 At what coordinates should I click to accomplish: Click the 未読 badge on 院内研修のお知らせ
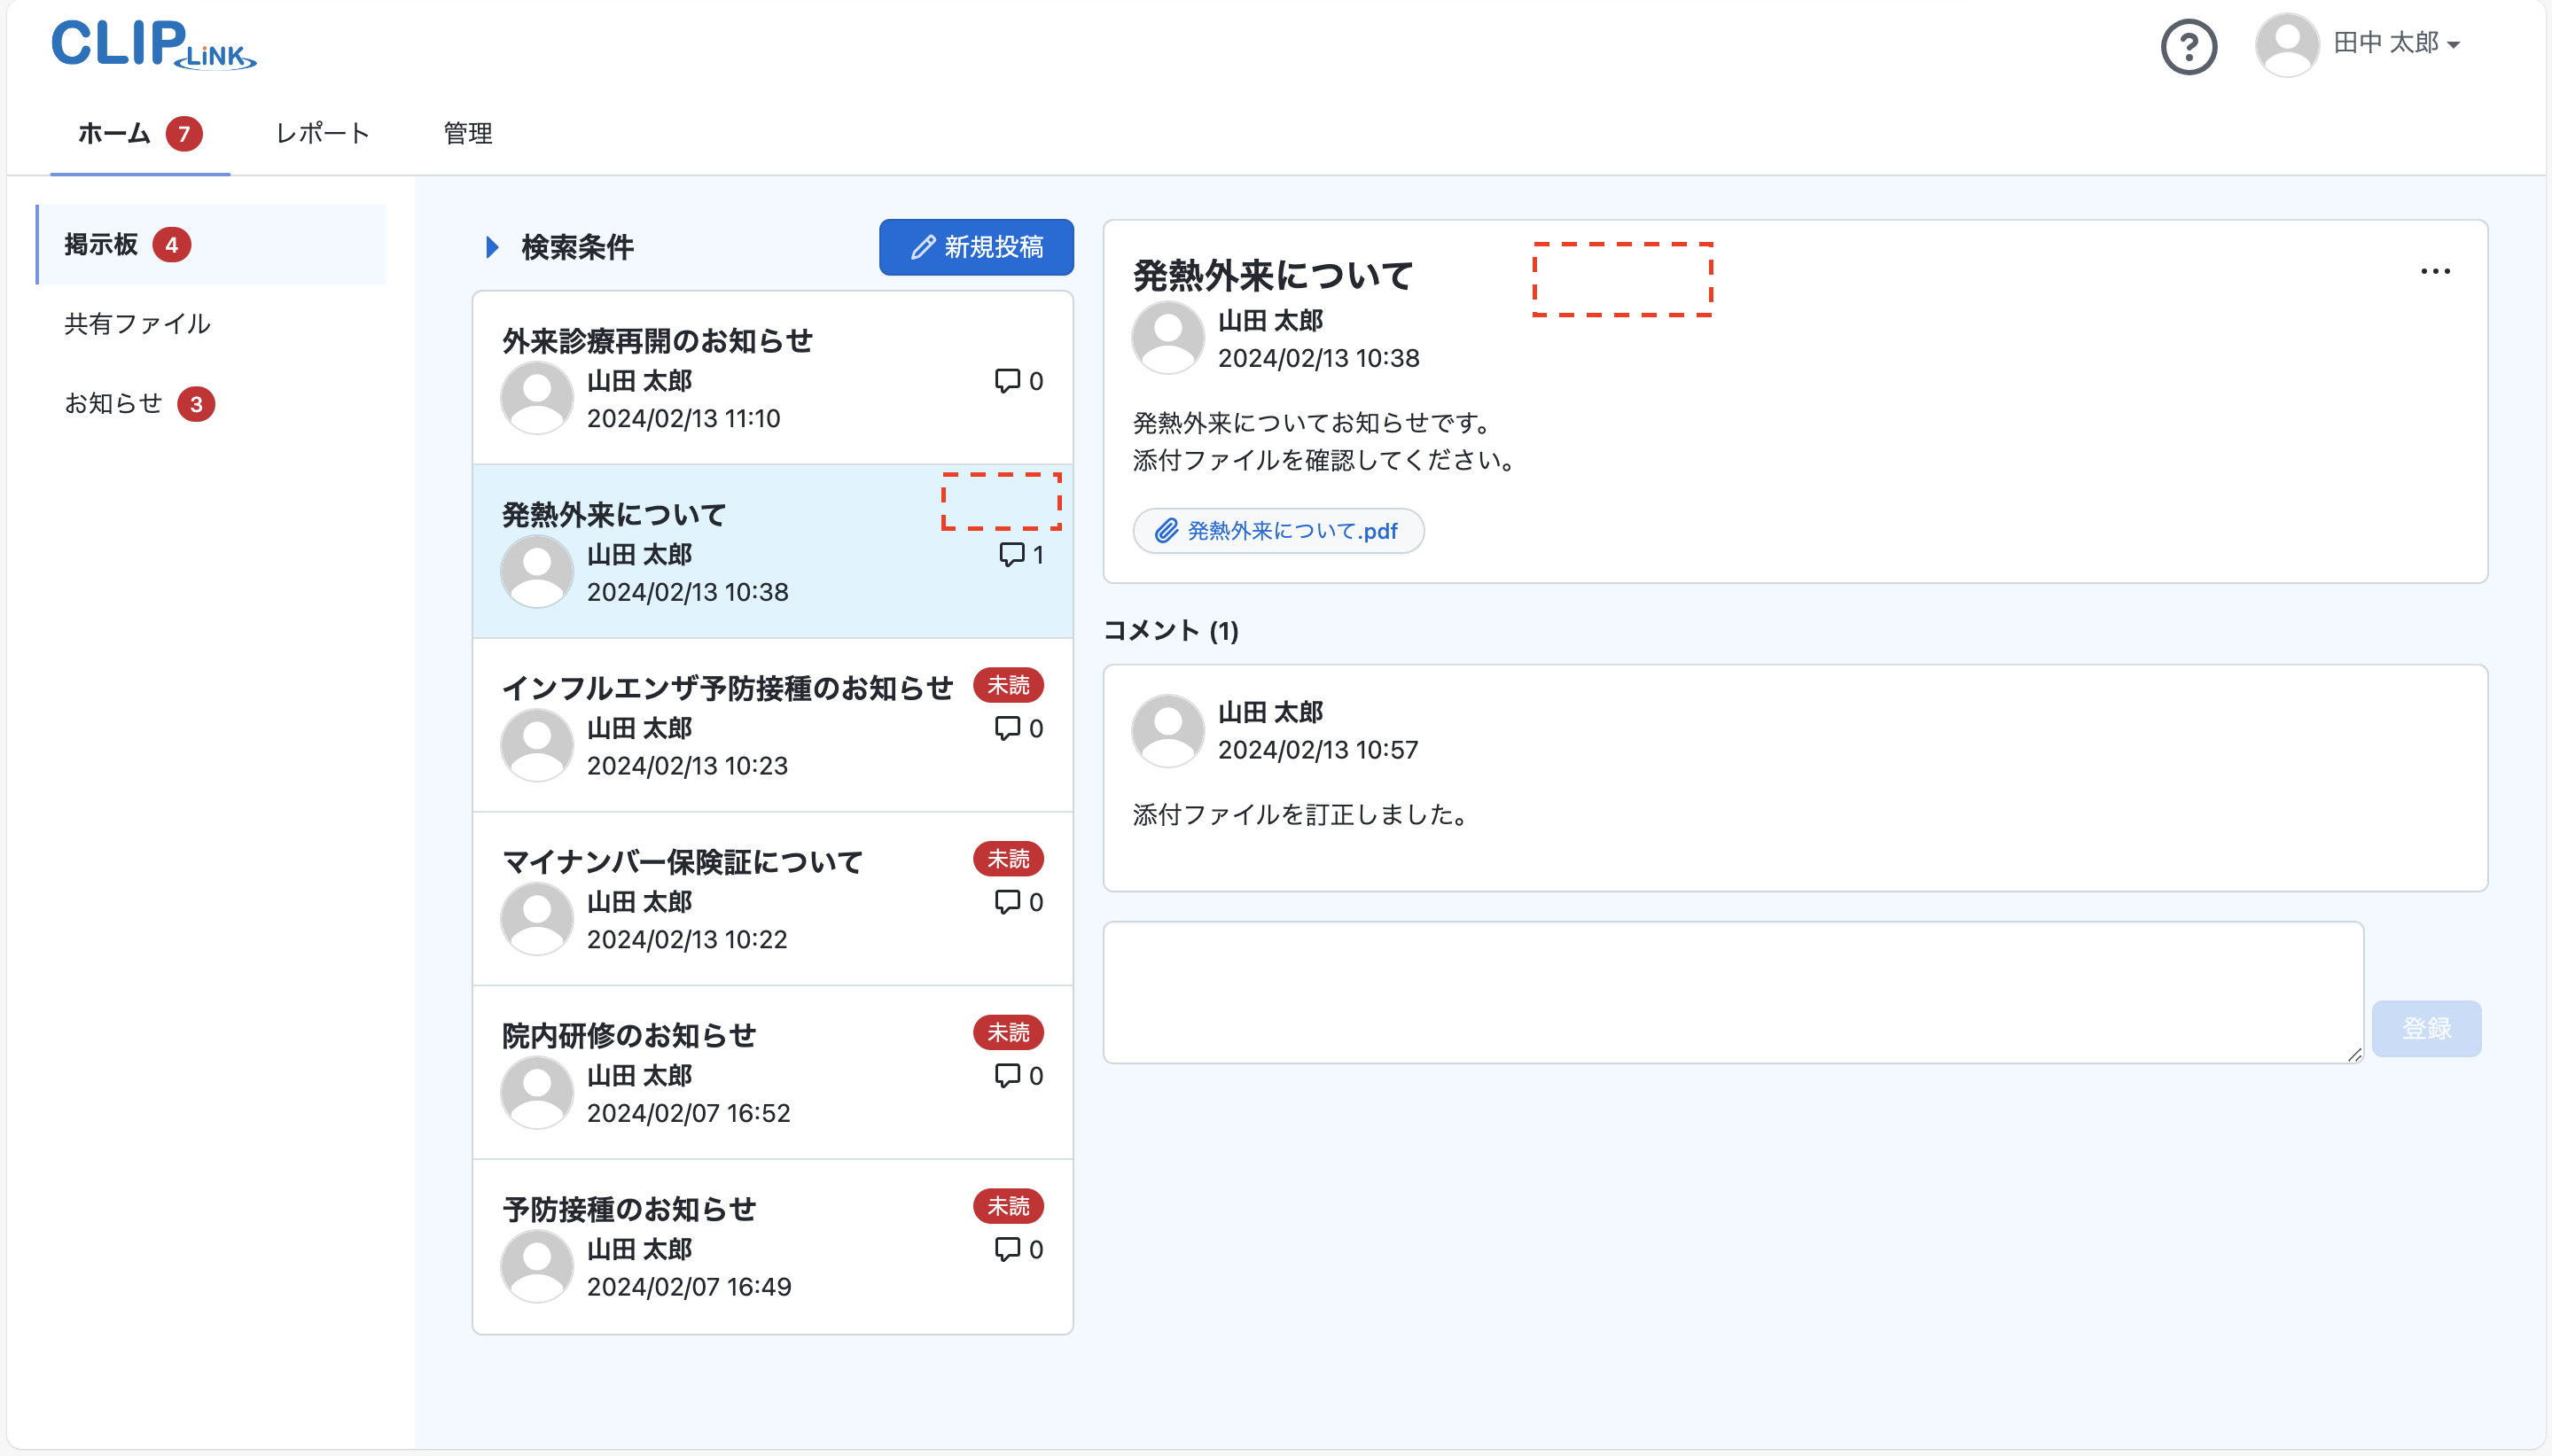pyautogui.click(x=1007, y=1032)
